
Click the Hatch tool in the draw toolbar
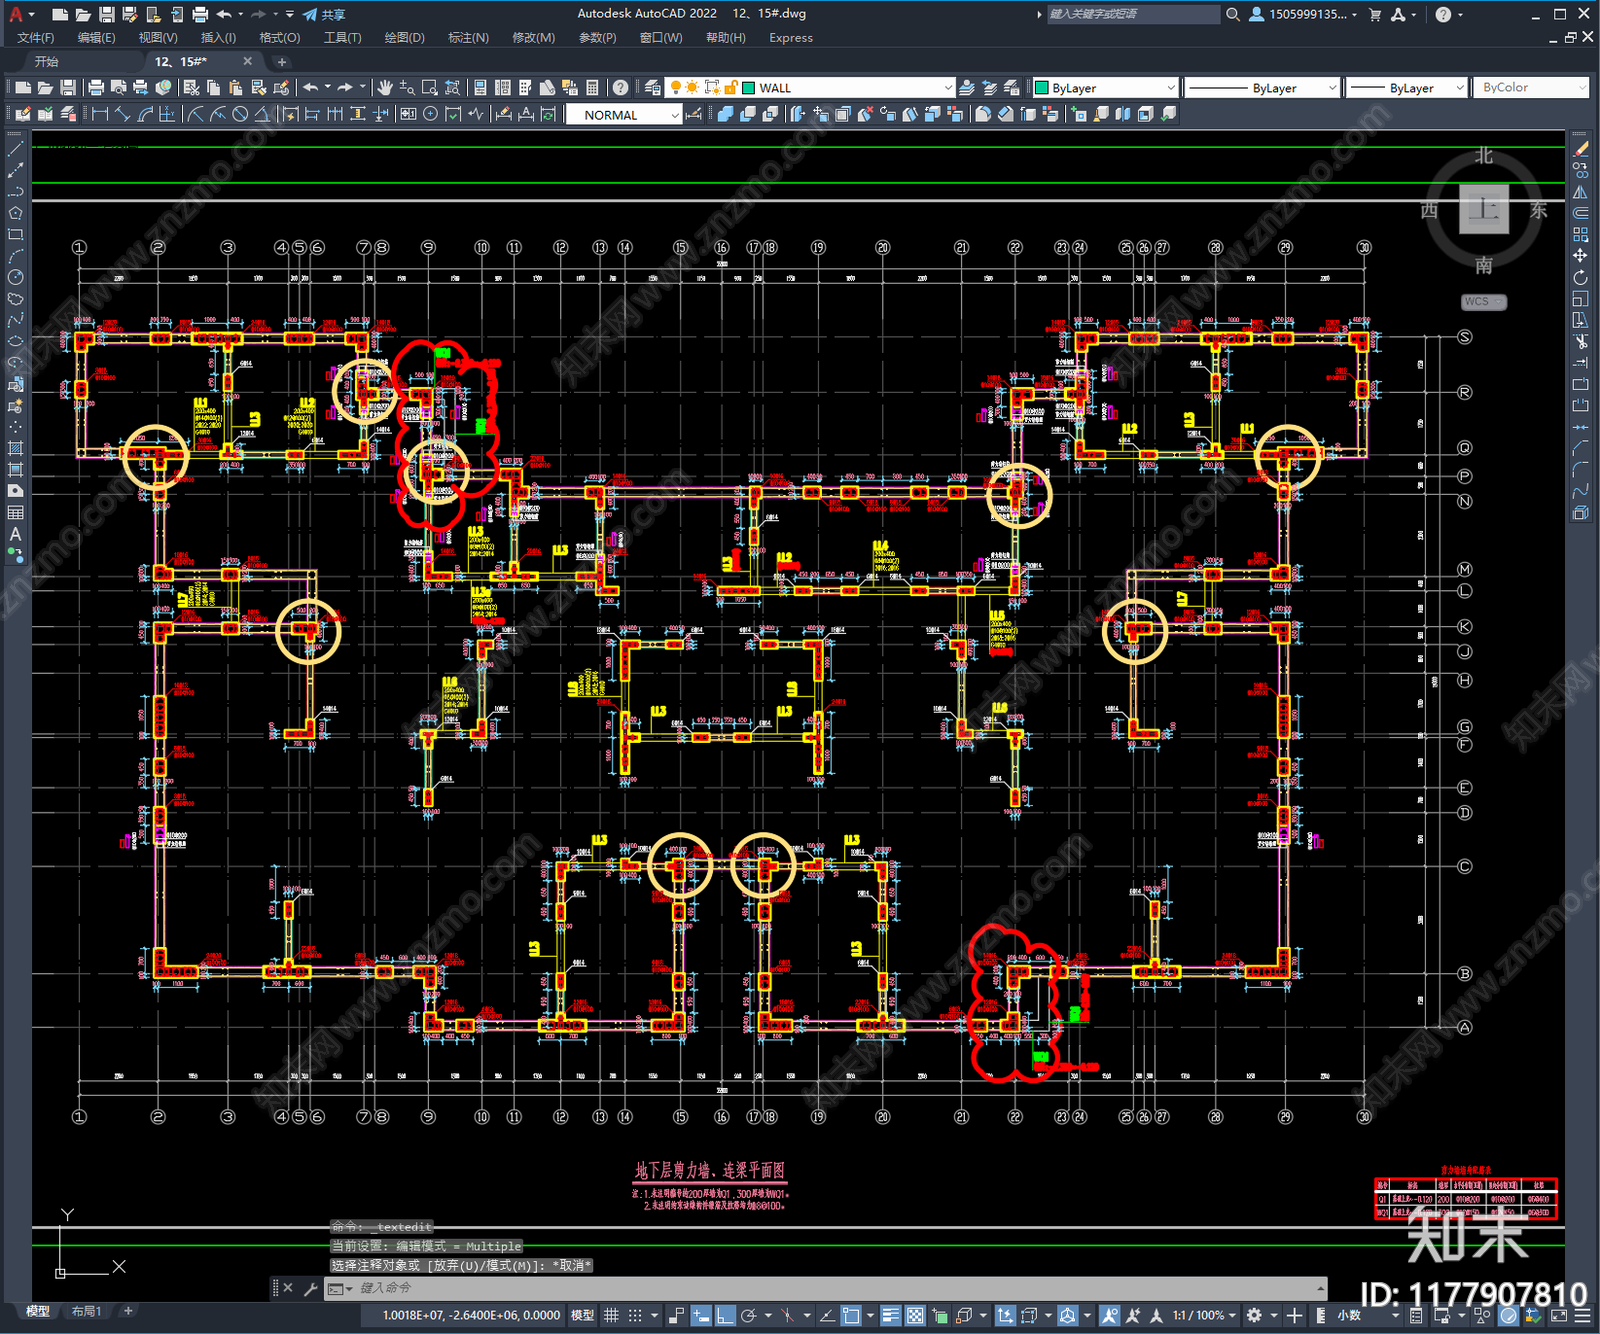[x=15, y=447]
